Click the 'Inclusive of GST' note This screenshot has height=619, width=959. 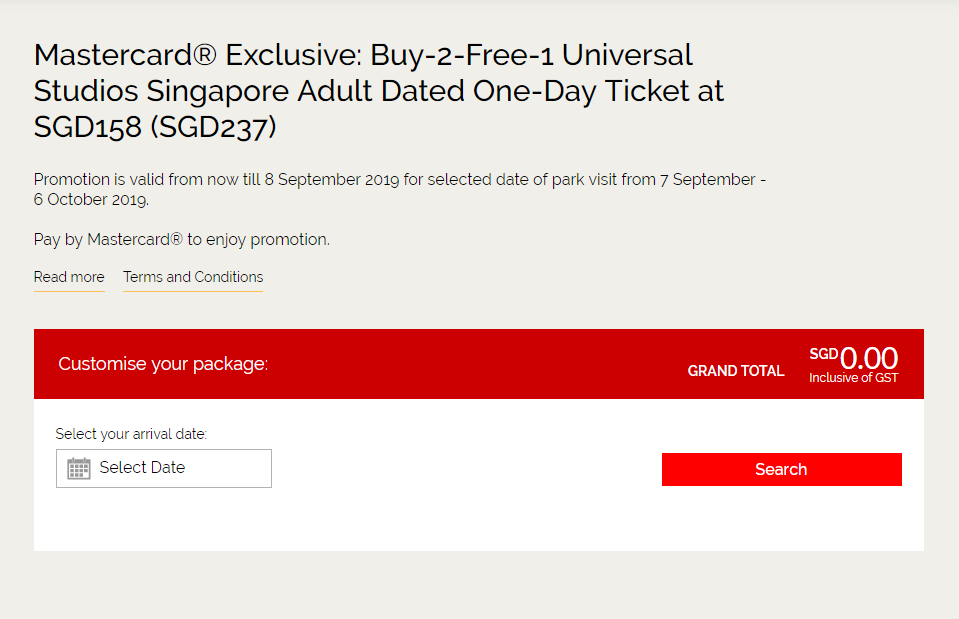(853, 378)
